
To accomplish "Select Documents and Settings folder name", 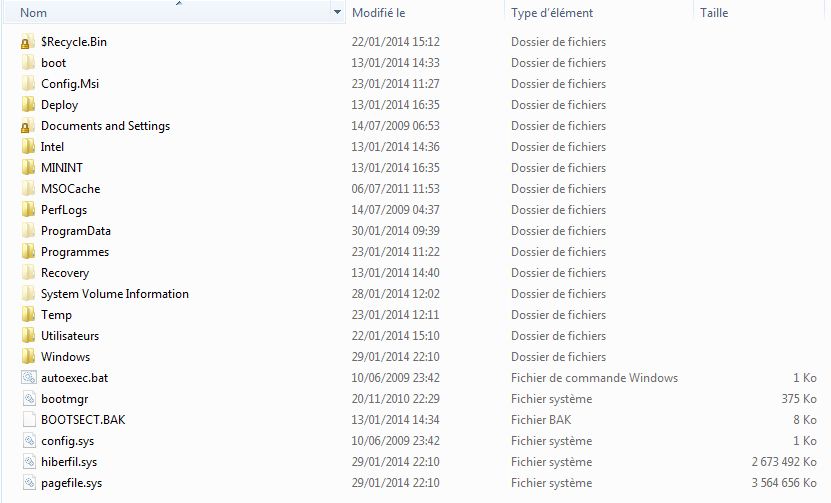I will pyautogui.click(x=105, y=126).
